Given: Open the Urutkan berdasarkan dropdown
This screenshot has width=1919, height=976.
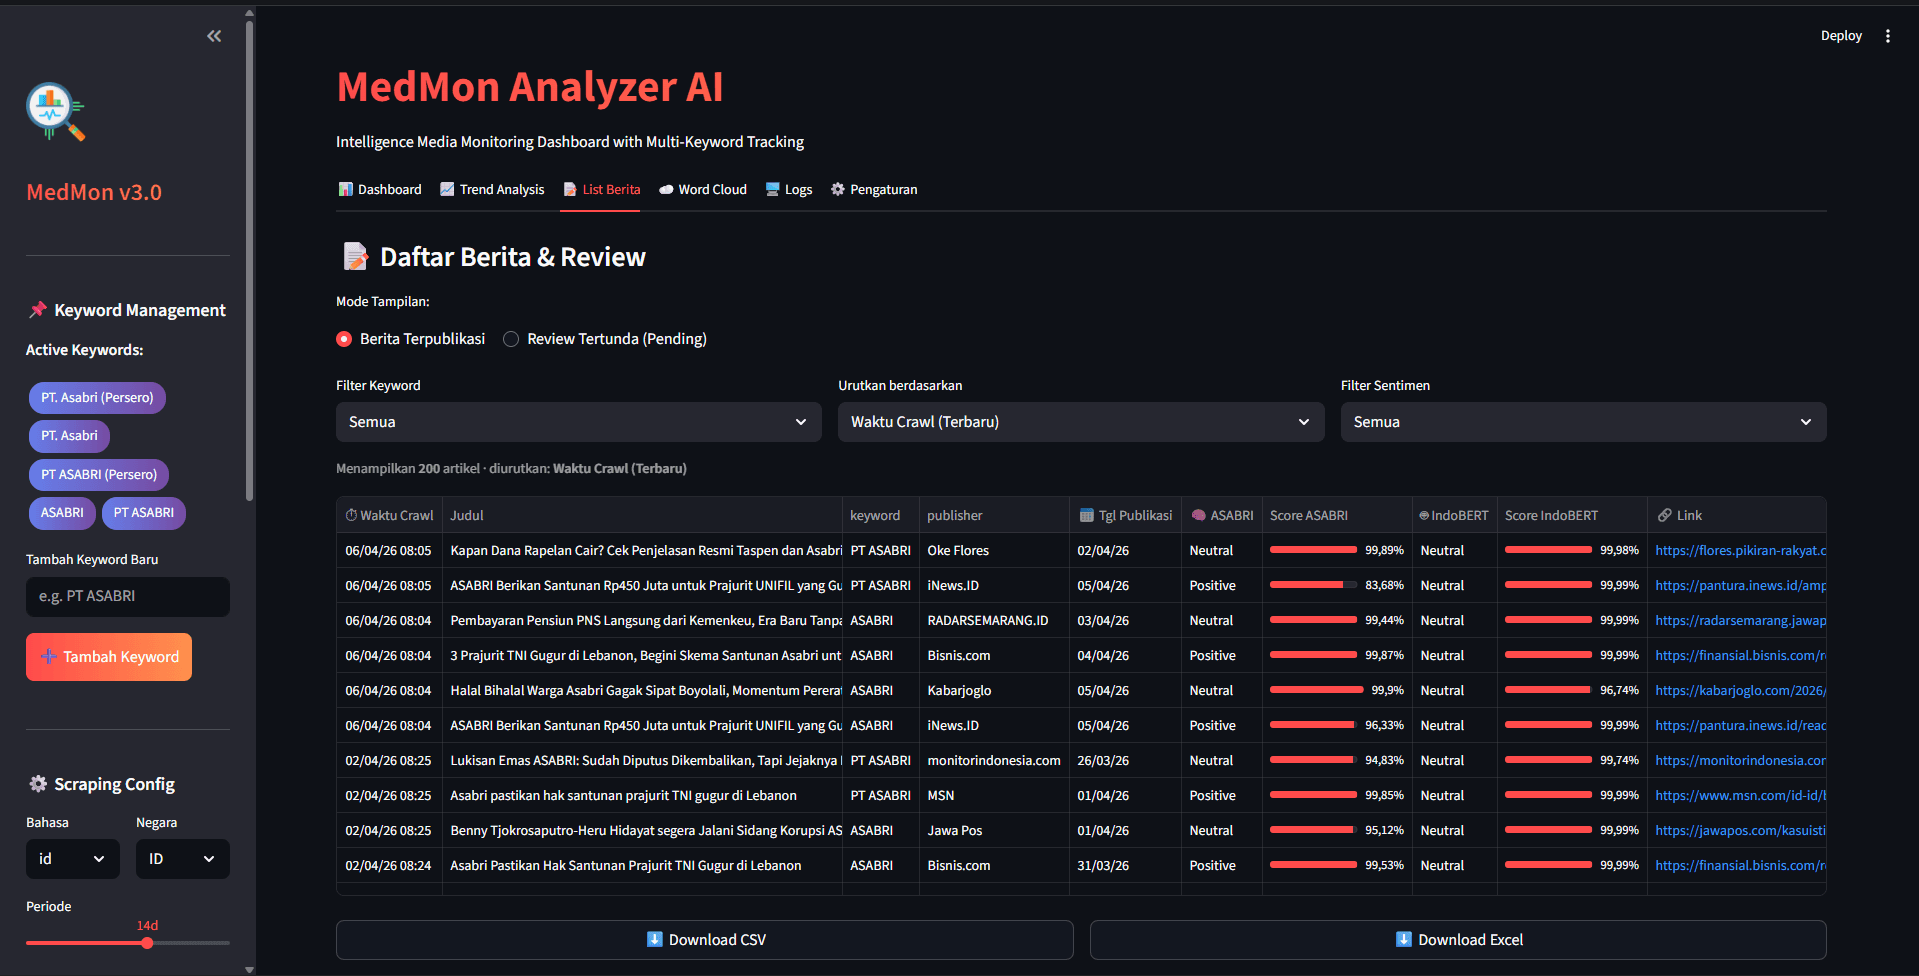Looking at the screenshot, I should point(1081,422).
